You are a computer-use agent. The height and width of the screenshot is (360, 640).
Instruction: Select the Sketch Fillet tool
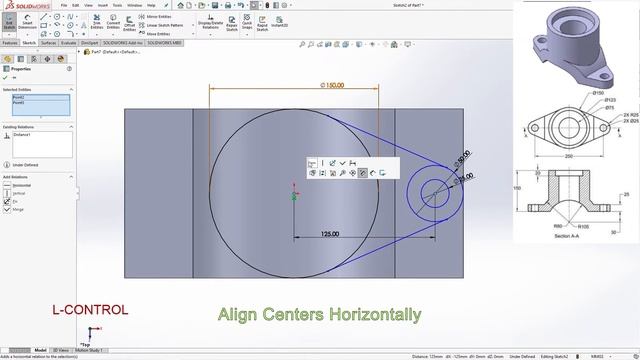tap(70, 34)
